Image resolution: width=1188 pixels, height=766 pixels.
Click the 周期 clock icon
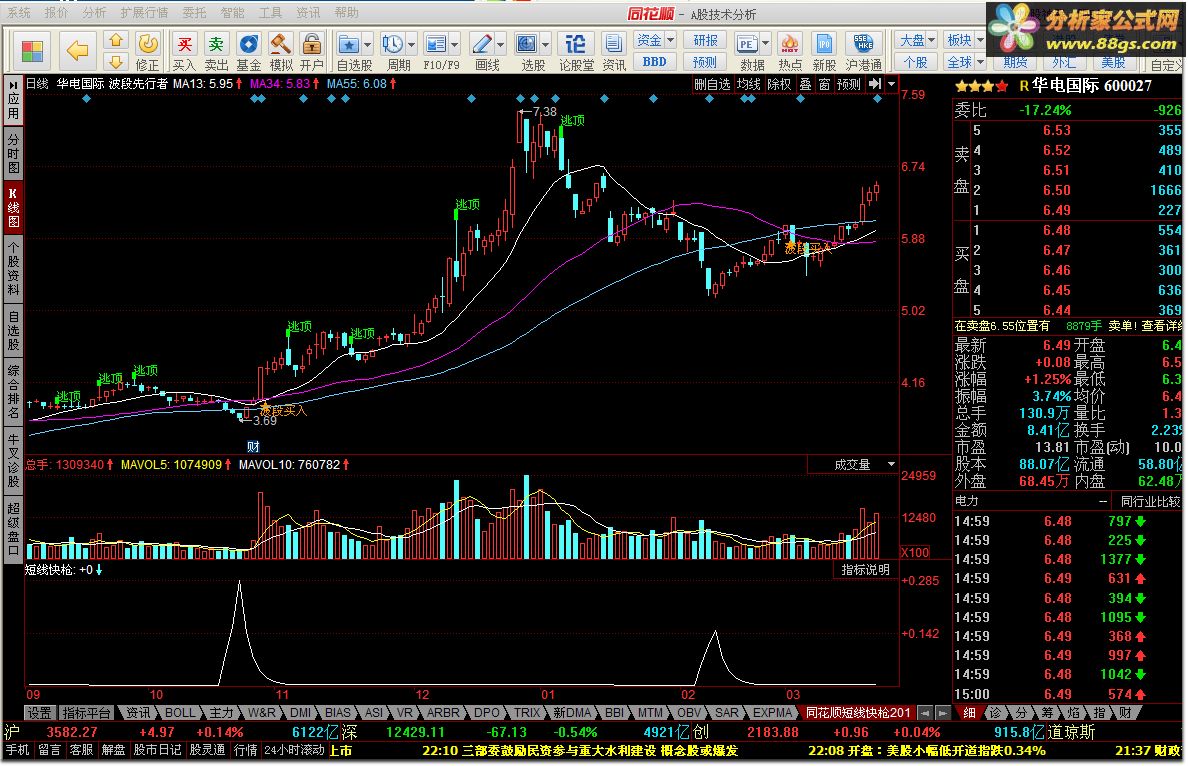[392, 45]
